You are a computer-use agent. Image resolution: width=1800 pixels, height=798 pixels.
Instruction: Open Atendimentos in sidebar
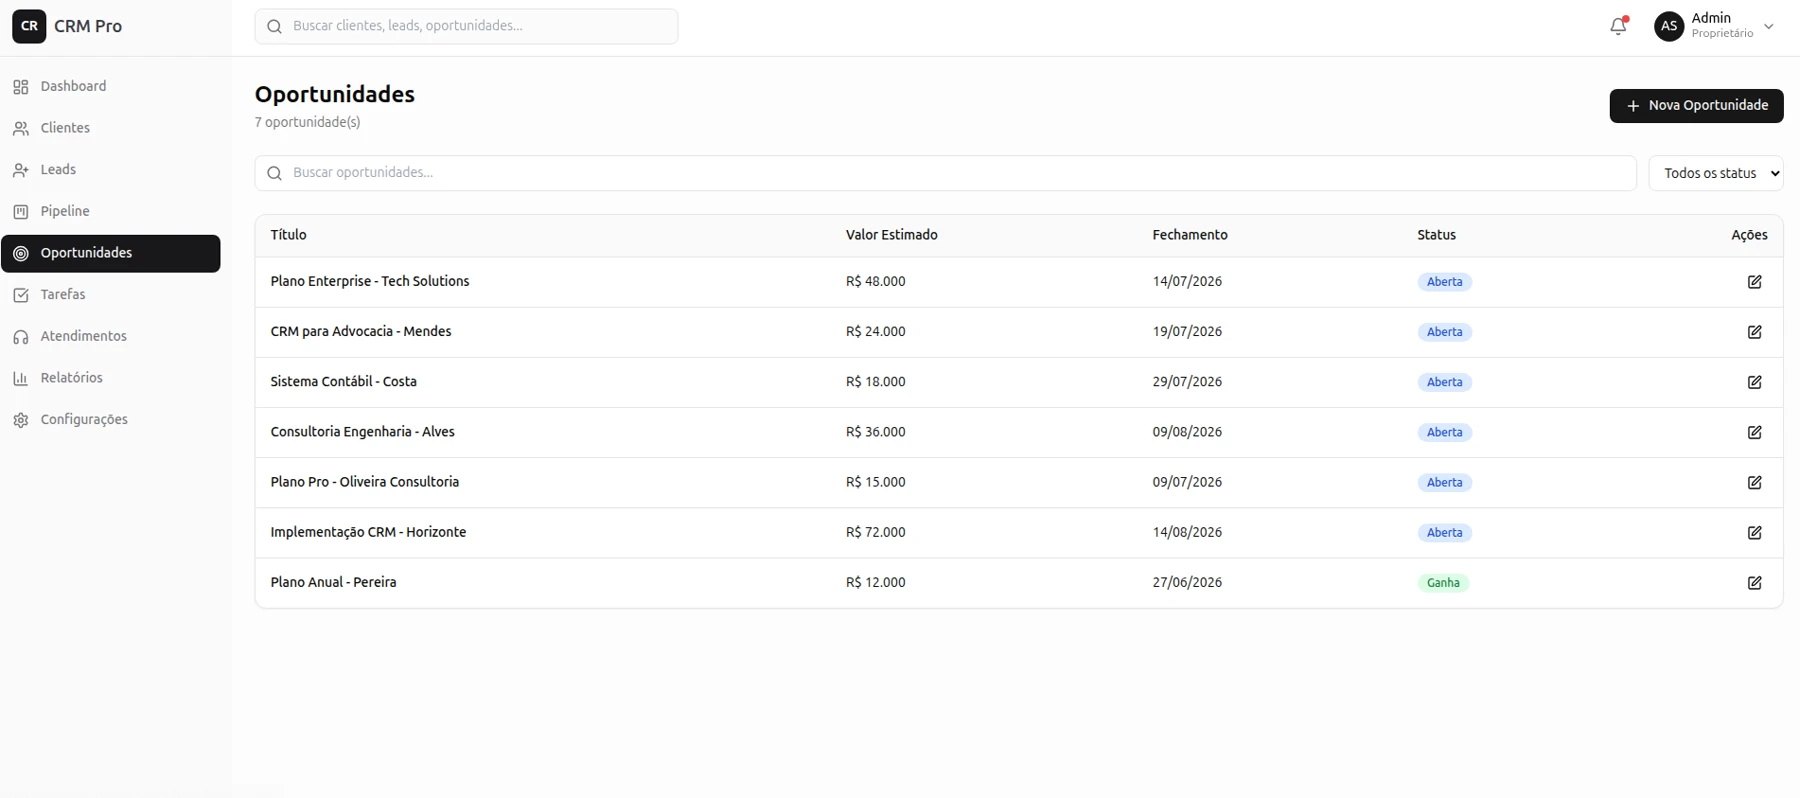click(x=110, y=337)
